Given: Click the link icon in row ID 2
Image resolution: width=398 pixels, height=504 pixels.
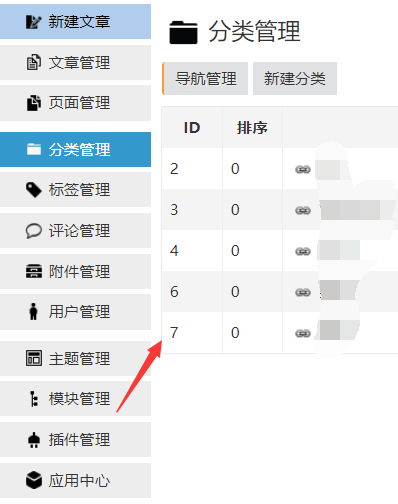Looking at the screenshot, I should (303, 169).
